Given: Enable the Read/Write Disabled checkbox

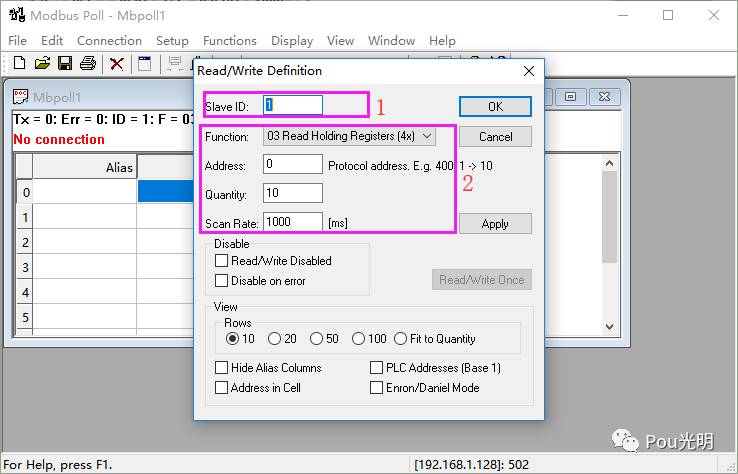Looking at the screenshot, I should [x=222, y=261].
